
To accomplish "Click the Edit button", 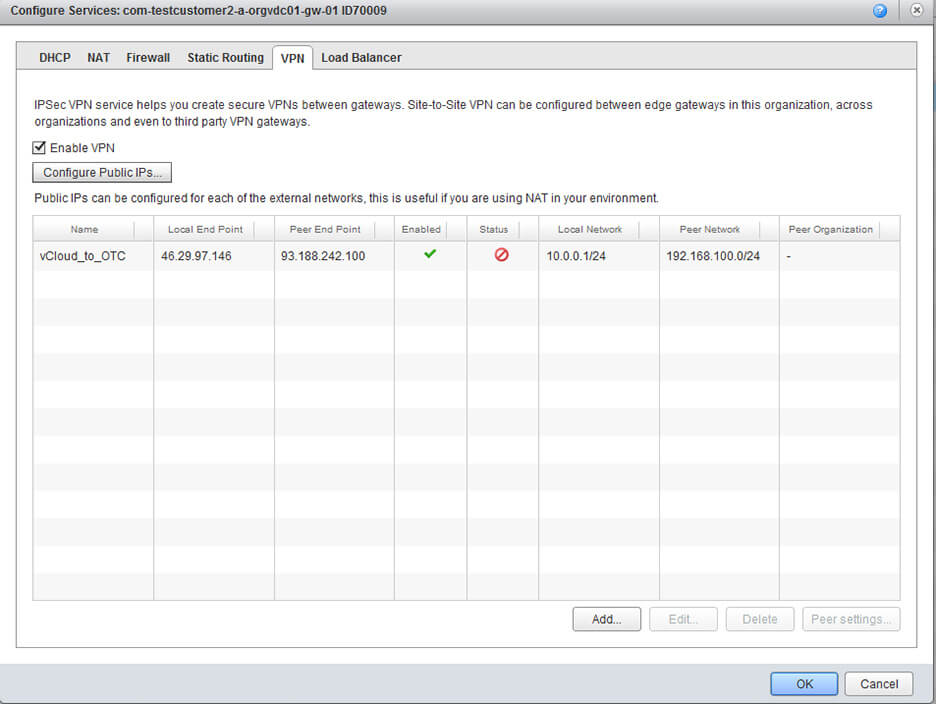I will pos(683,618).
